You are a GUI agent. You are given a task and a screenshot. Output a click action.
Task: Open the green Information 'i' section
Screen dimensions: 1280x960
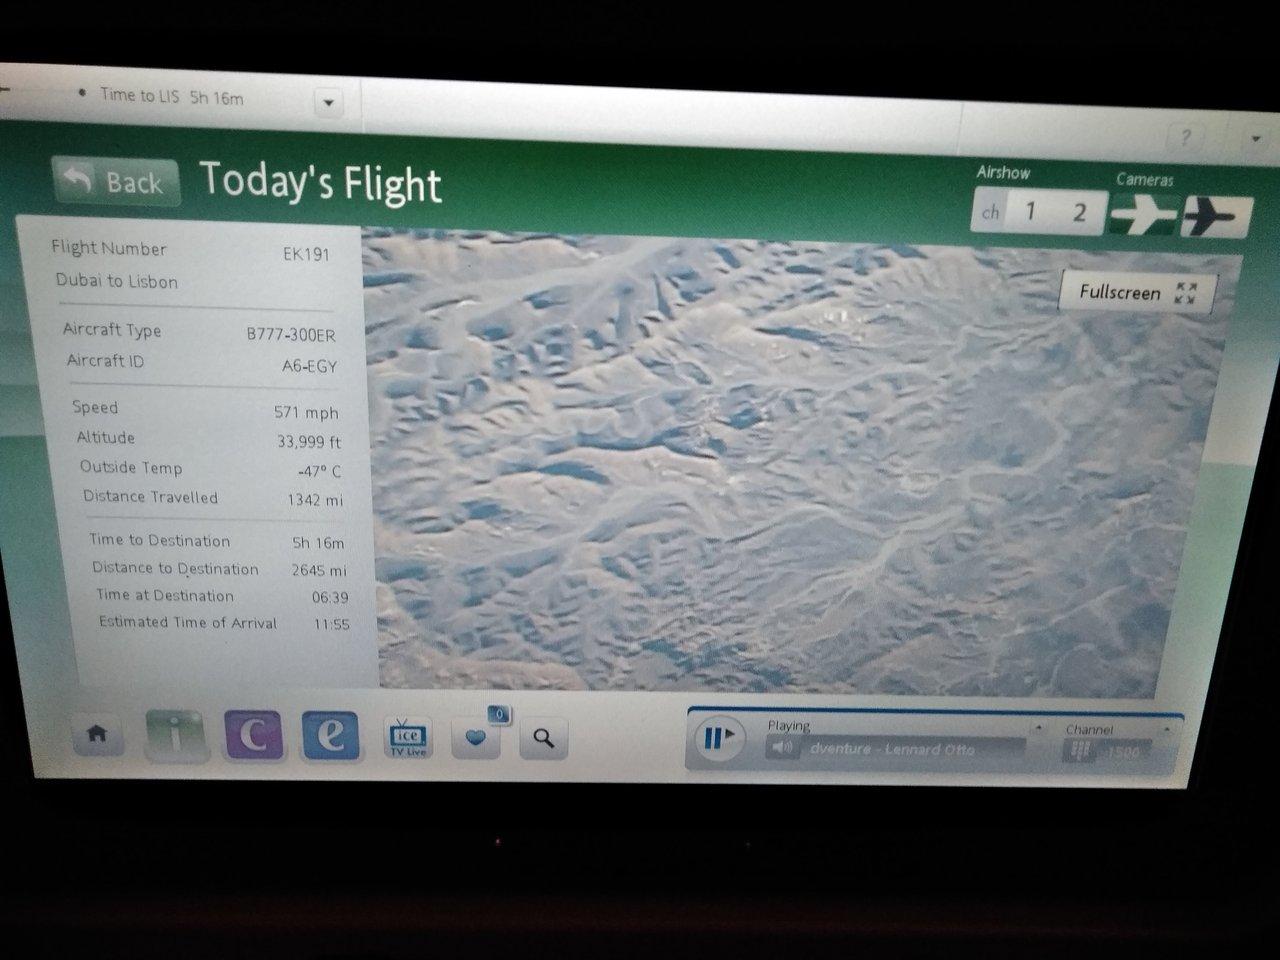click(175, 735)
